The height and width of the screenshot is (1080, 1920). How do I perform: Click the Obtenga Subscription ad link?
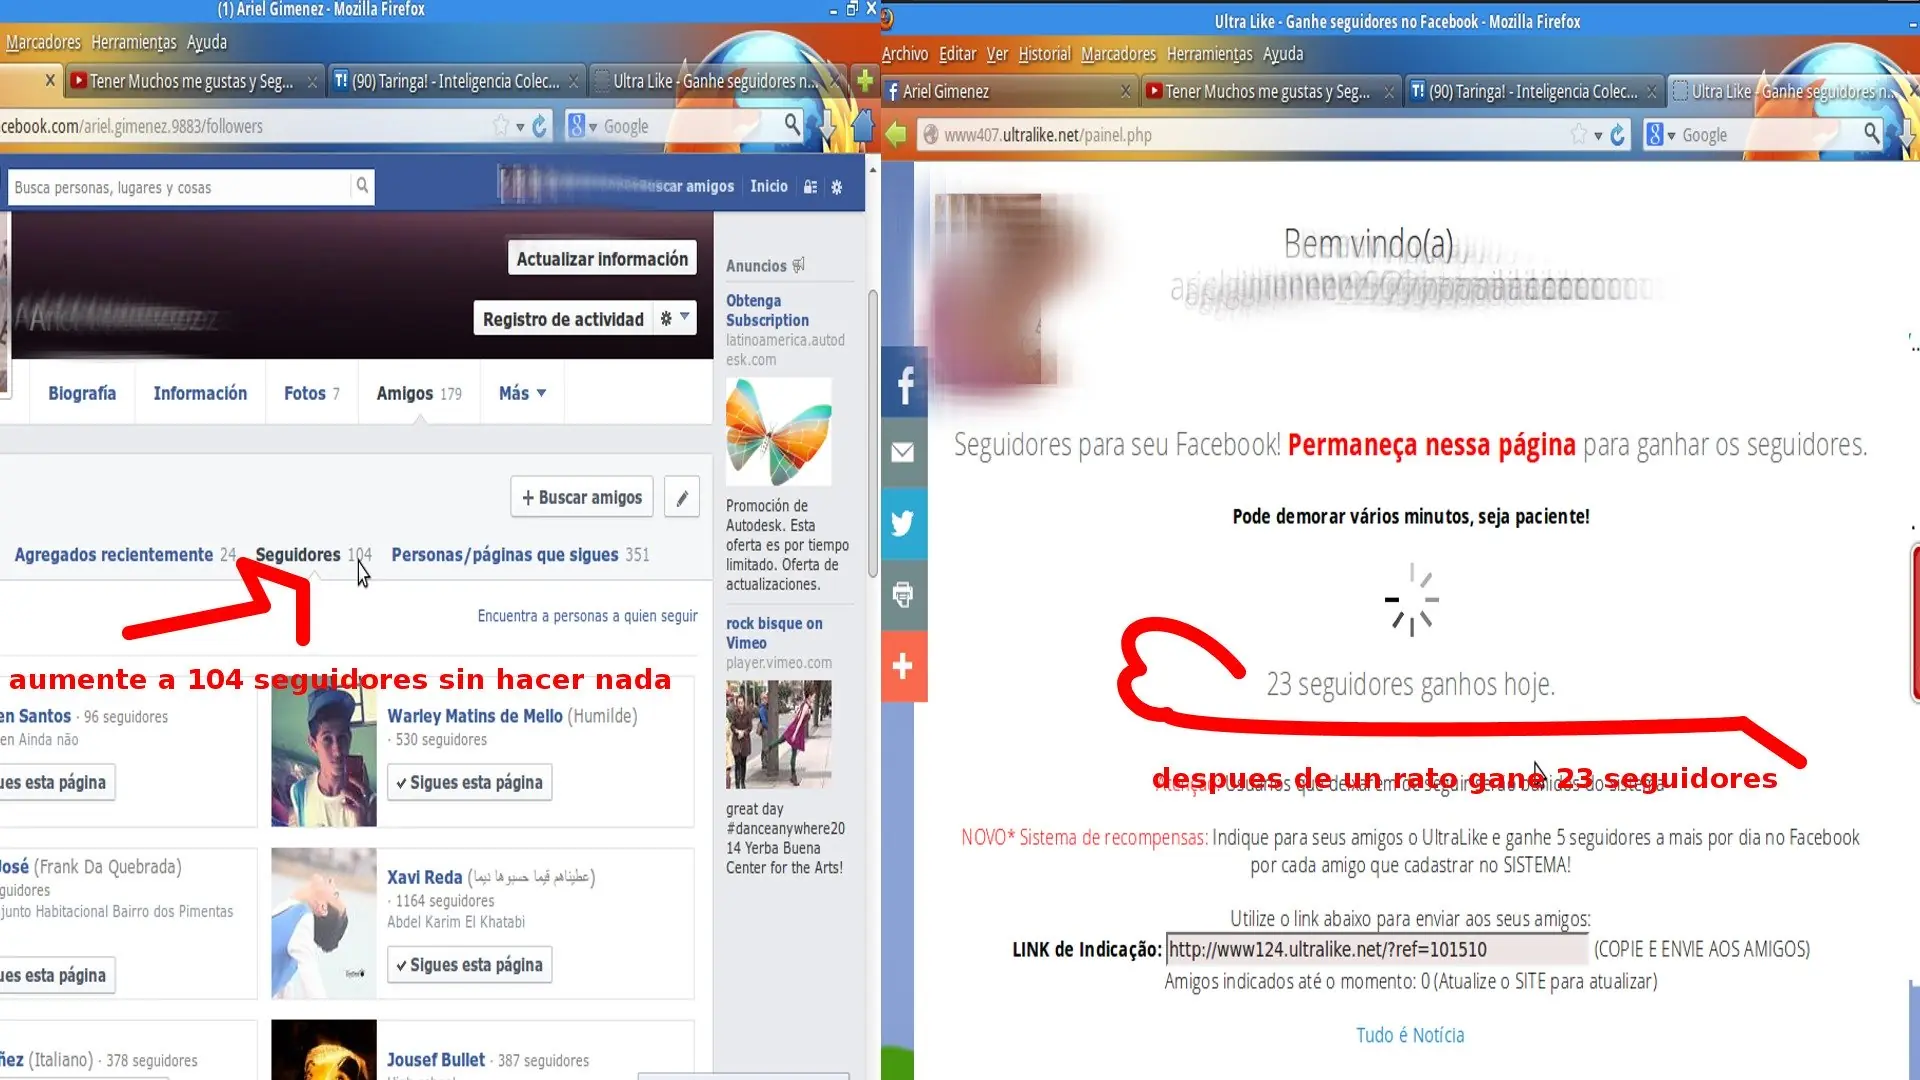767,310
